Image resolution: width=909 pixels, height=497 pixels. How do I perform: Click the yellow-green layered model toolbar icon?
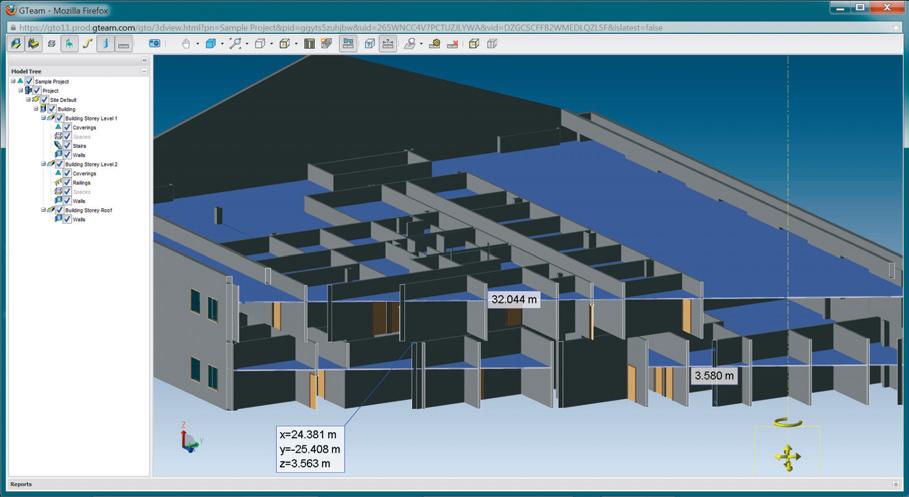point(34,43)
